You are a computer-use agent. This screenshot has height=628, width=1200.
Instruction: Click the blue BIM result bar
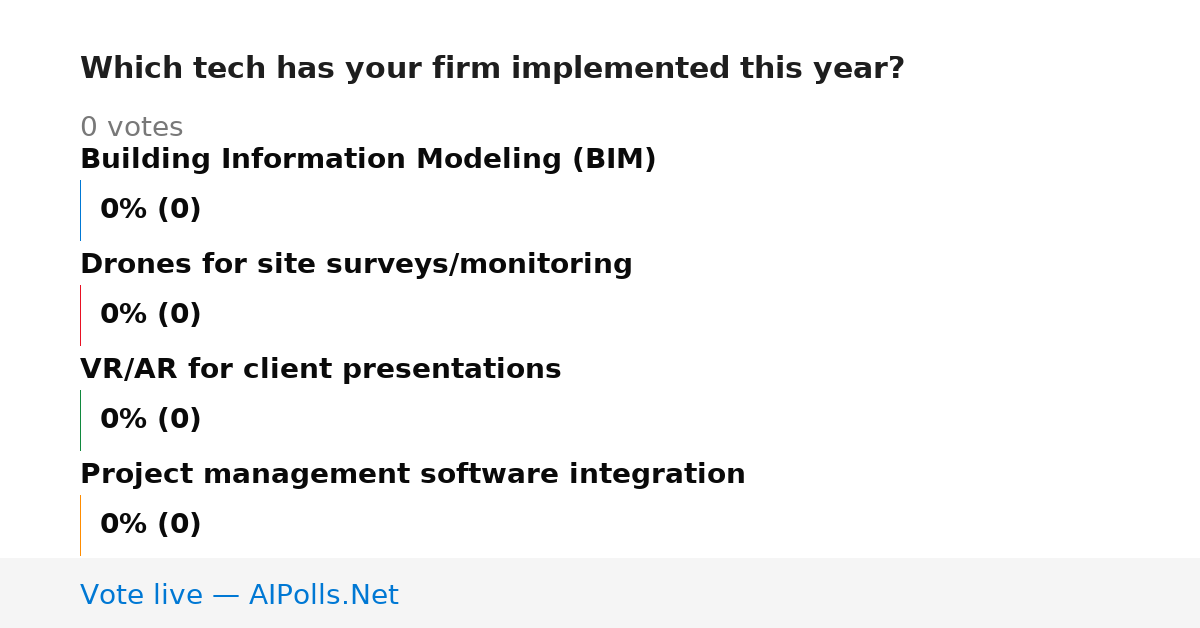80,210
